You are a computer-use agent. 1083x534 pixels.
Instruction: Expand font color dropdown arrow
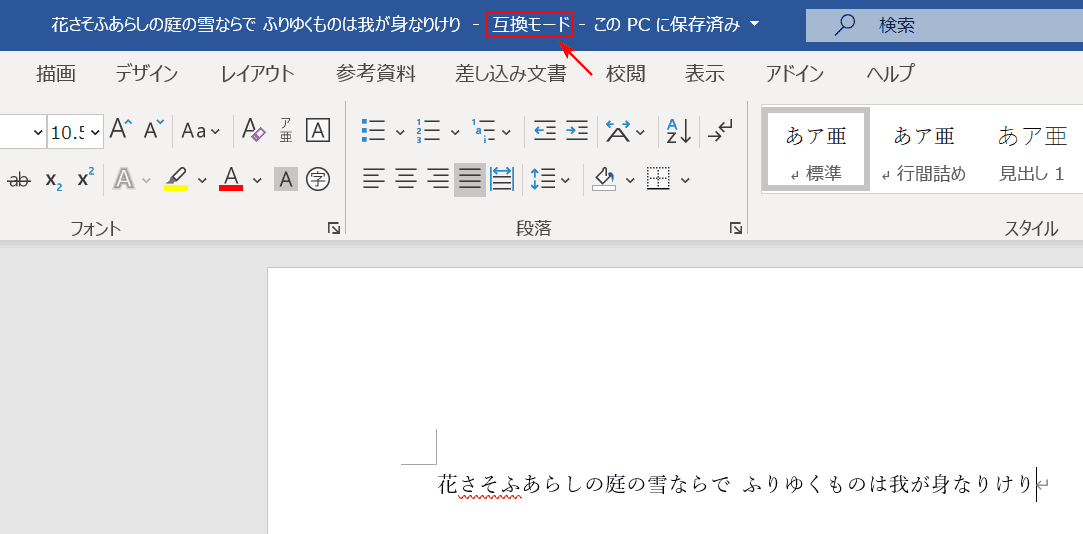click(x=257, y=180)
